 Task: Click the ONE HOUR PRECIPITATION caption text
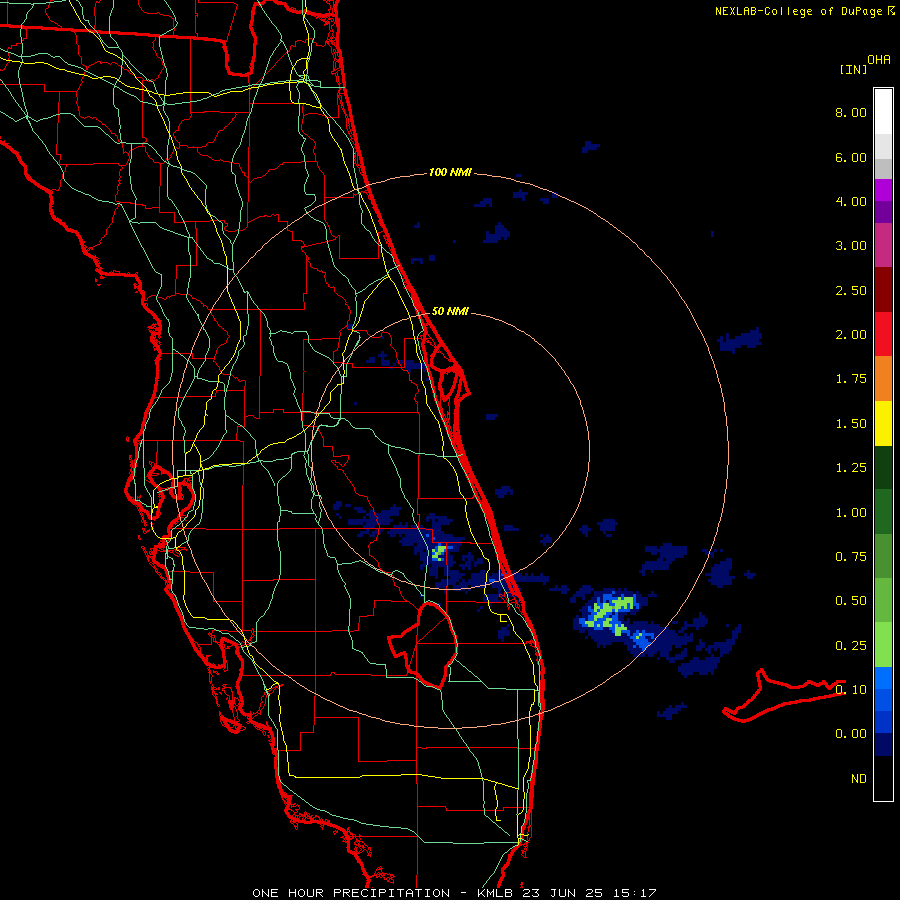pos(351,893)
